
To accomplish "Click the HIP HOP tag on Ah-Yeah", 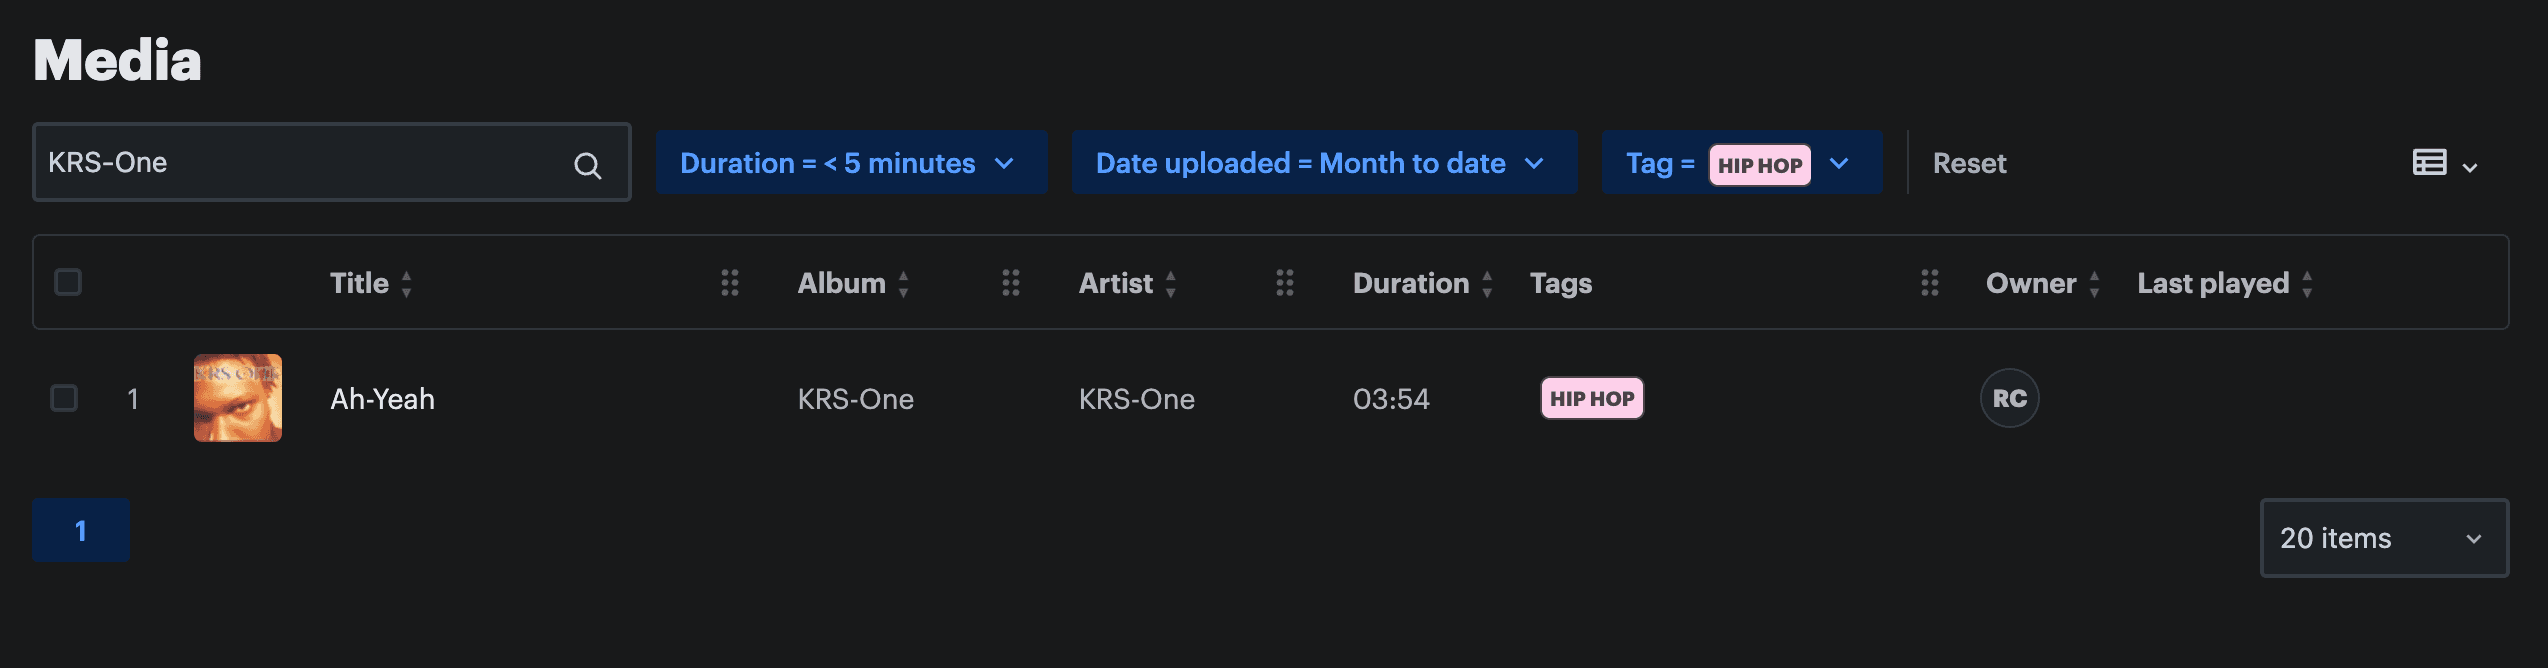I will [x=1592, y=398].
